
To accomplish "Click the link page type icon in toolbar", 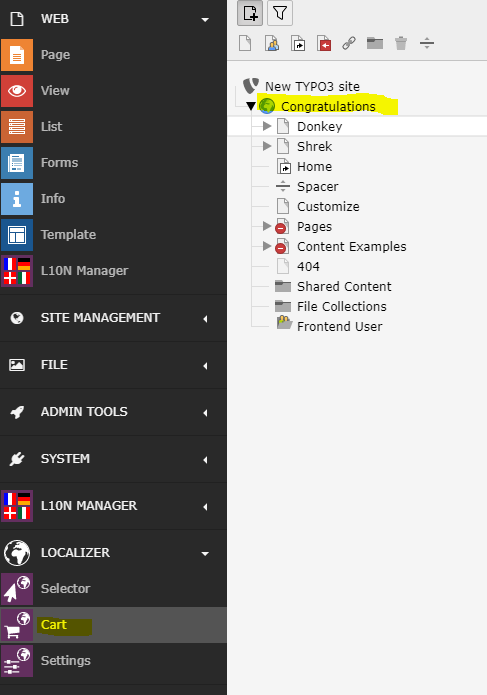I will (x=349, y=43).
